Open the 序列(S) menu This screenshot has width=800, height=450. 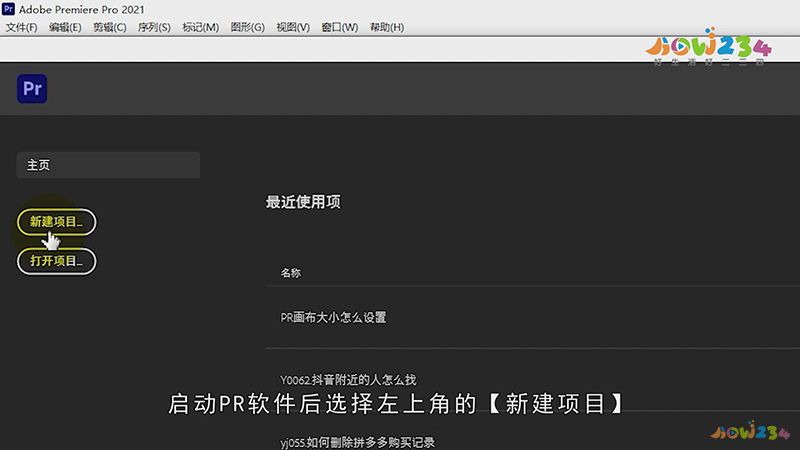154,27
